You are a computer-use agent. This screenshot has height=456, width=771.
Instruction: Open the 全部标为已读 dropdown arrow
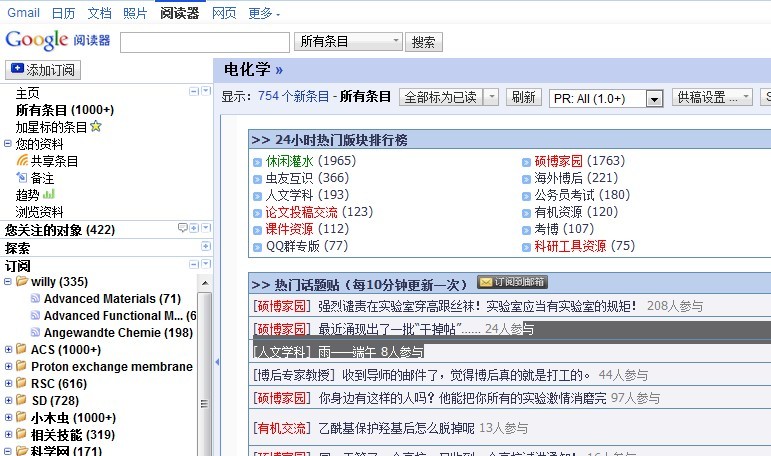pos(491,97)
